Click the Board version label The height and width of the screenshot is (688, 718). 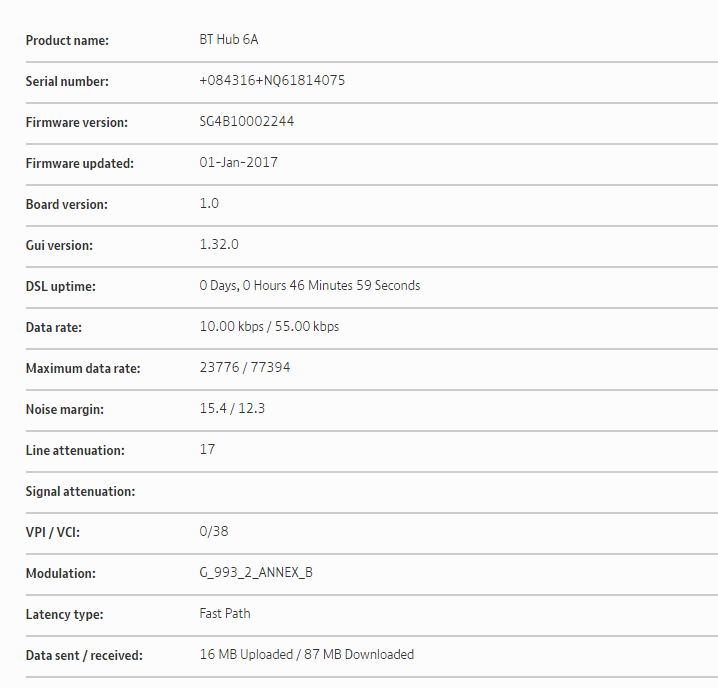point(66,204)
